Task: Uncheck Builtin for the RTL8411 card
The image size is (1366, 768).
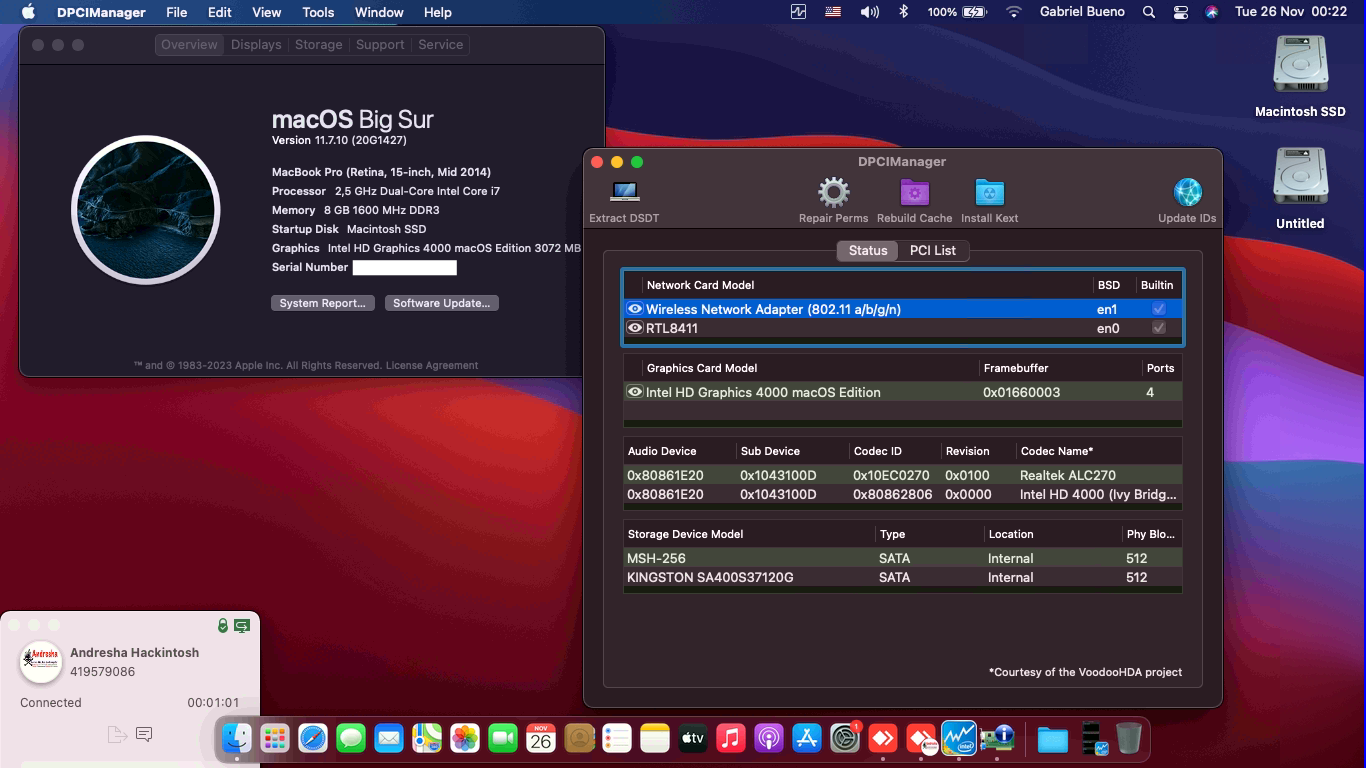Action: (x=1158, y=327)
